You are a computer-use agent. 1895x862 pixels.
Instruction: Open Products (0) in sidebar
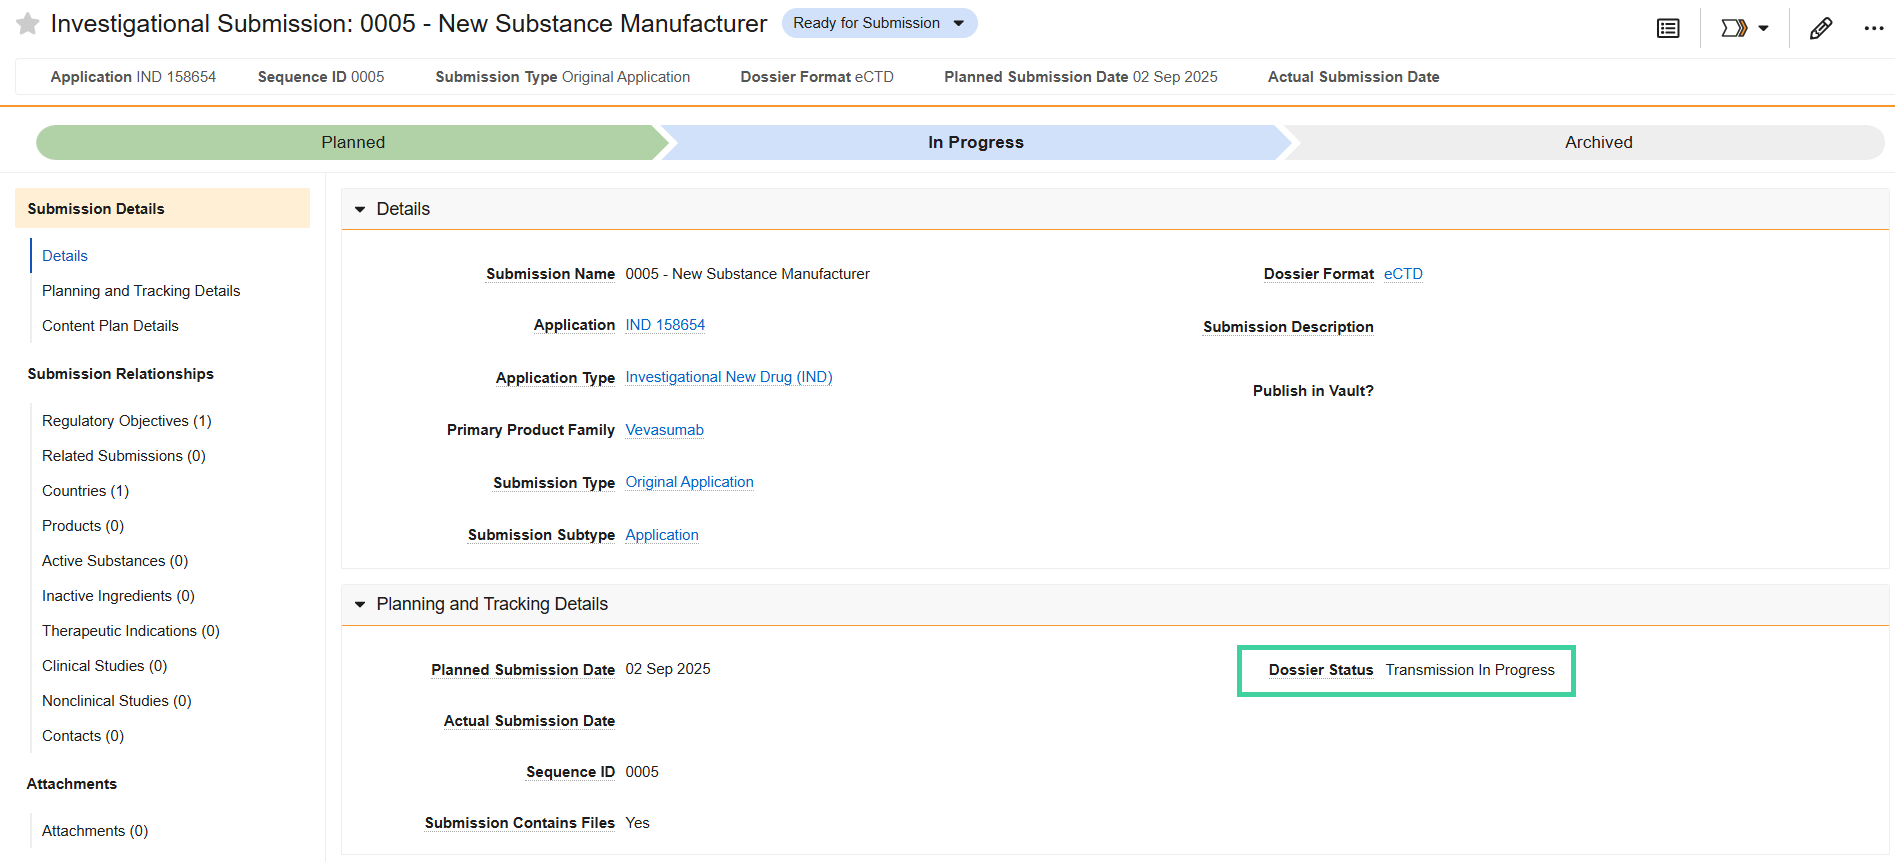tap(83, 526)
